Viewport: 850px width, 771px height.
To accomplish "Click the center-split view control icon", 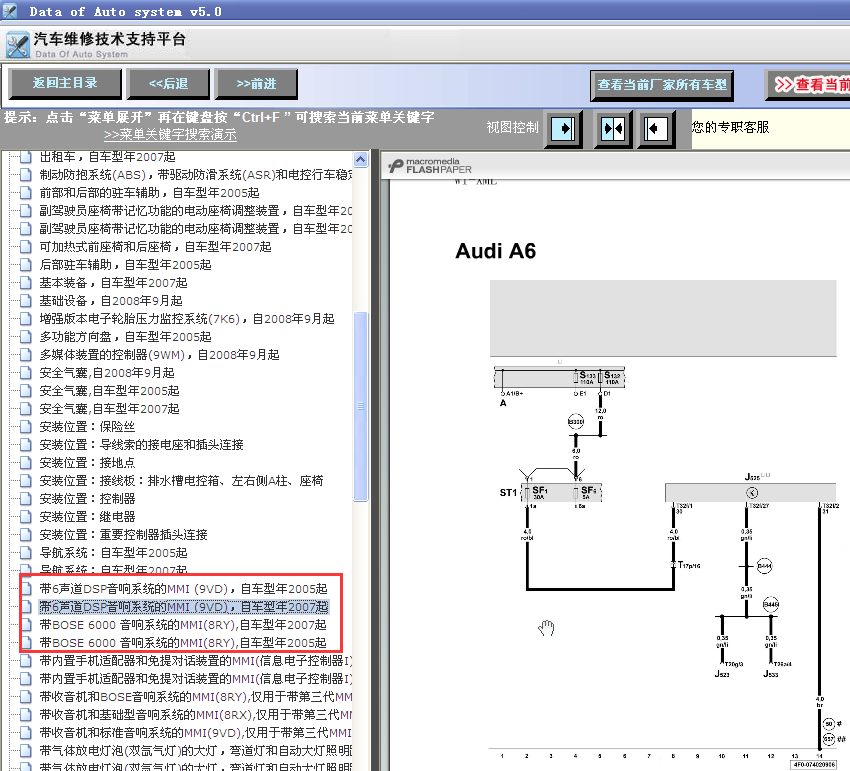I will point(613,128).
